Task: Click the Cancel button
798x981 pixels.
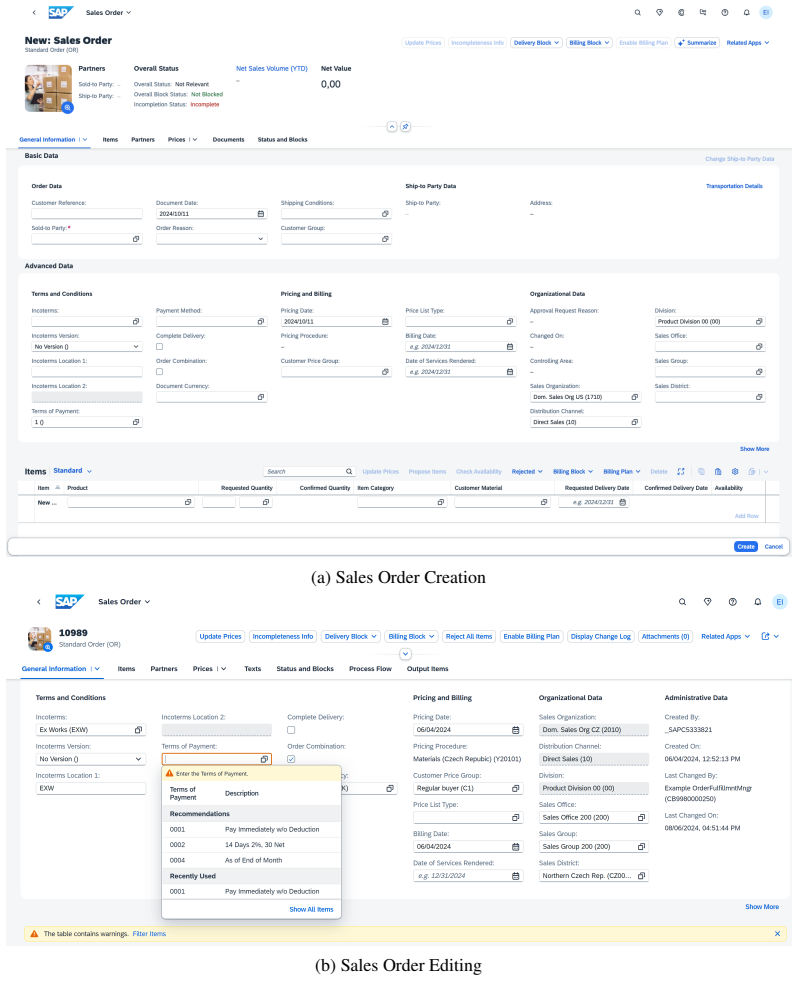Action: click(x=774, y=547)
